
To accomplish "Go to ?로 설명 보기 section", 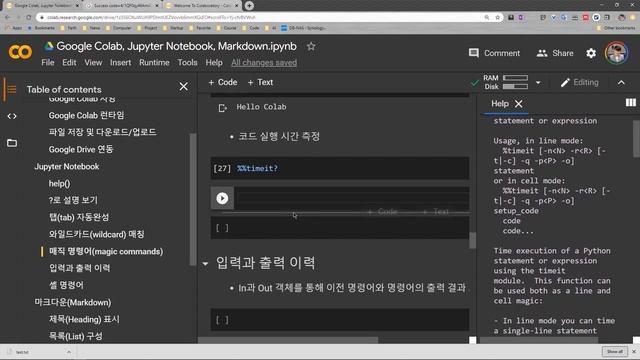I will pyautogui.click(x=73, y=200).
